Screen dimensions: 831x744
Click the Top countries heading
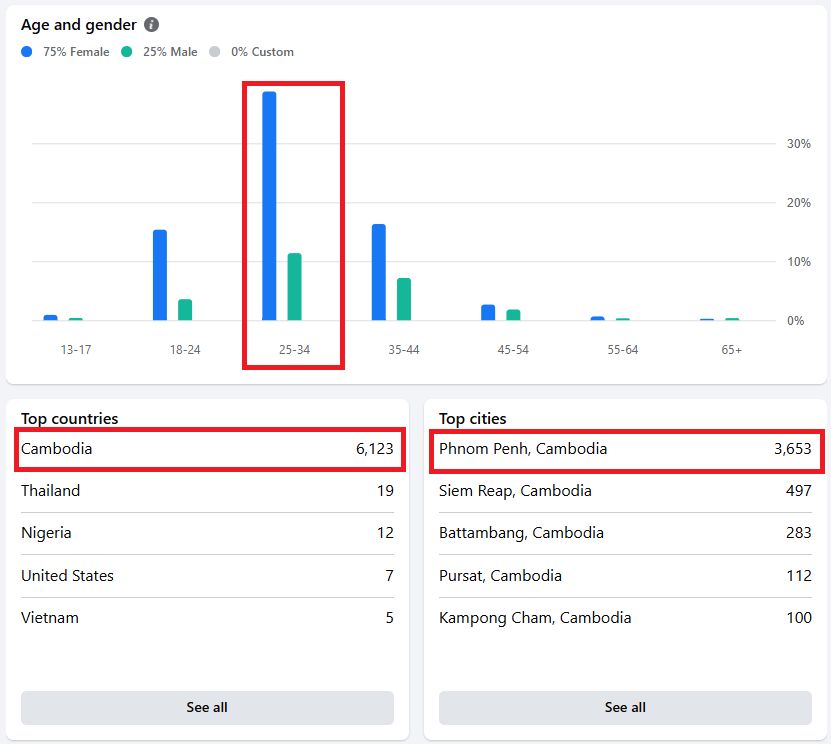[69, 419]
